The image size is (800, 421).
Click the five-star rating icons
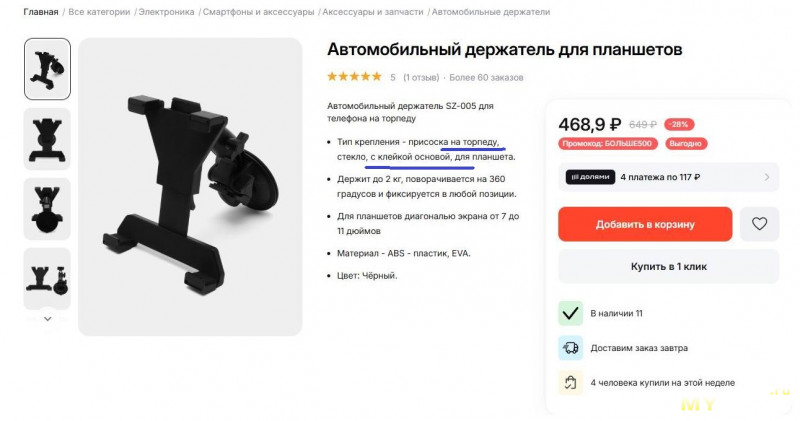[354, 77]
